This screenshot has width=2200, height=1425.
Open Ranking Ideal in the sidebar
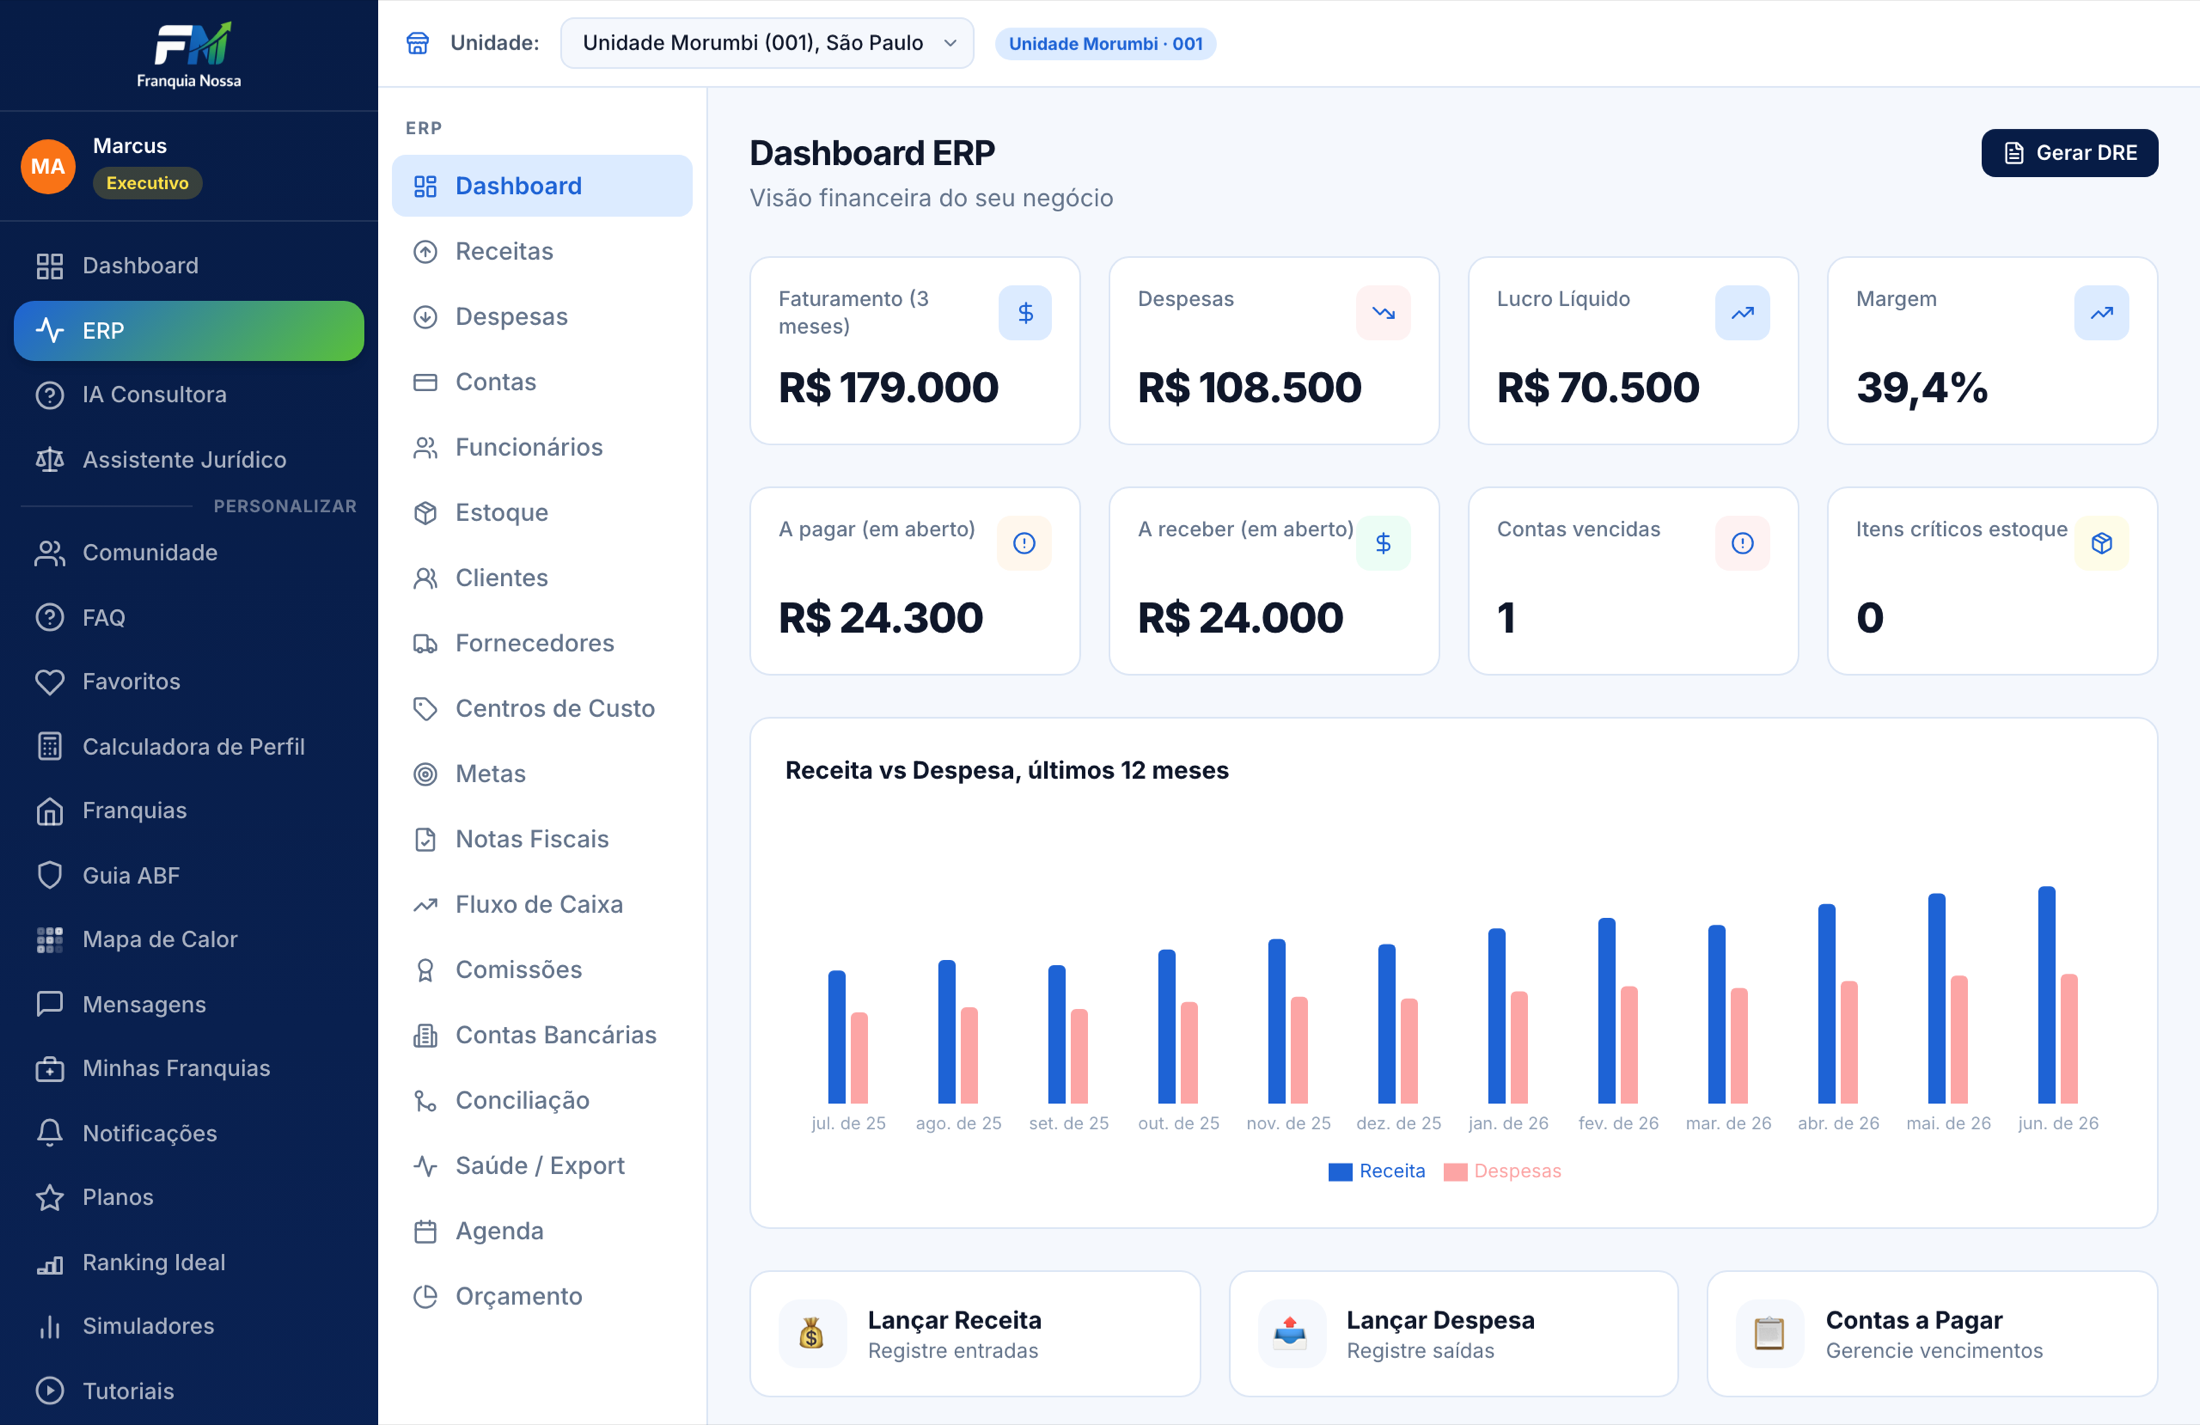[189, 1262]
